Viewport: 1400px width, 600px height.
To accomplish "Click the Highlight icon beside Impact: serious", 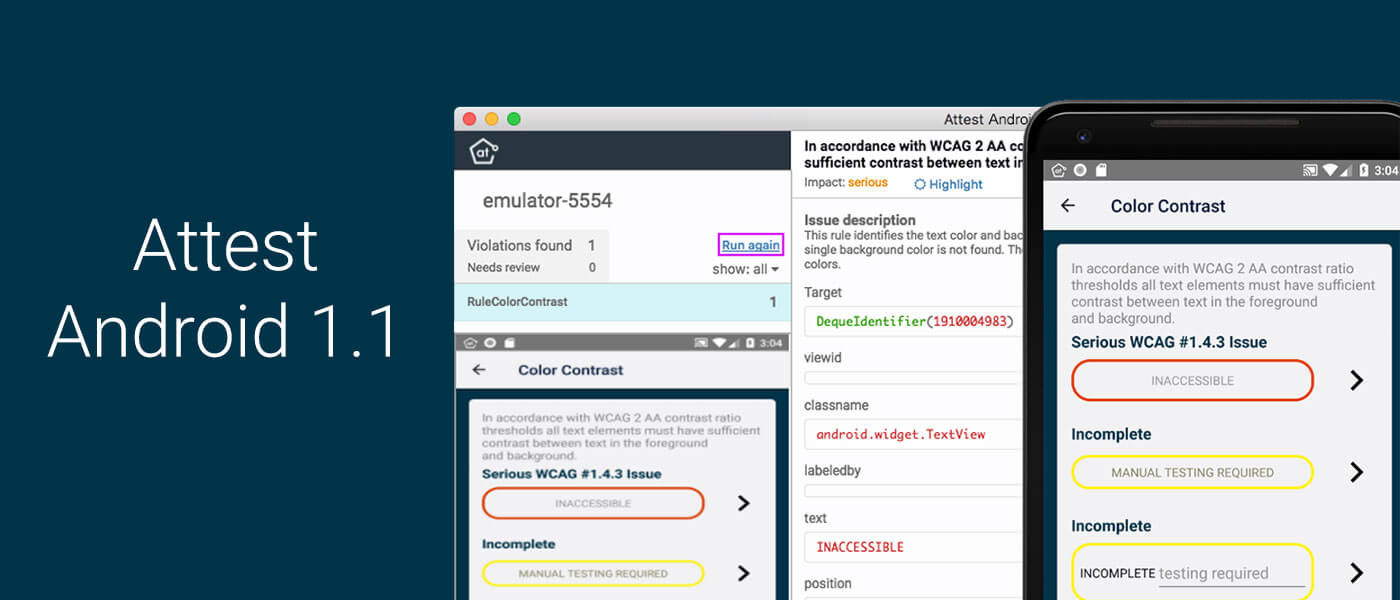I will pyautogui.click(x=920, y=185).
